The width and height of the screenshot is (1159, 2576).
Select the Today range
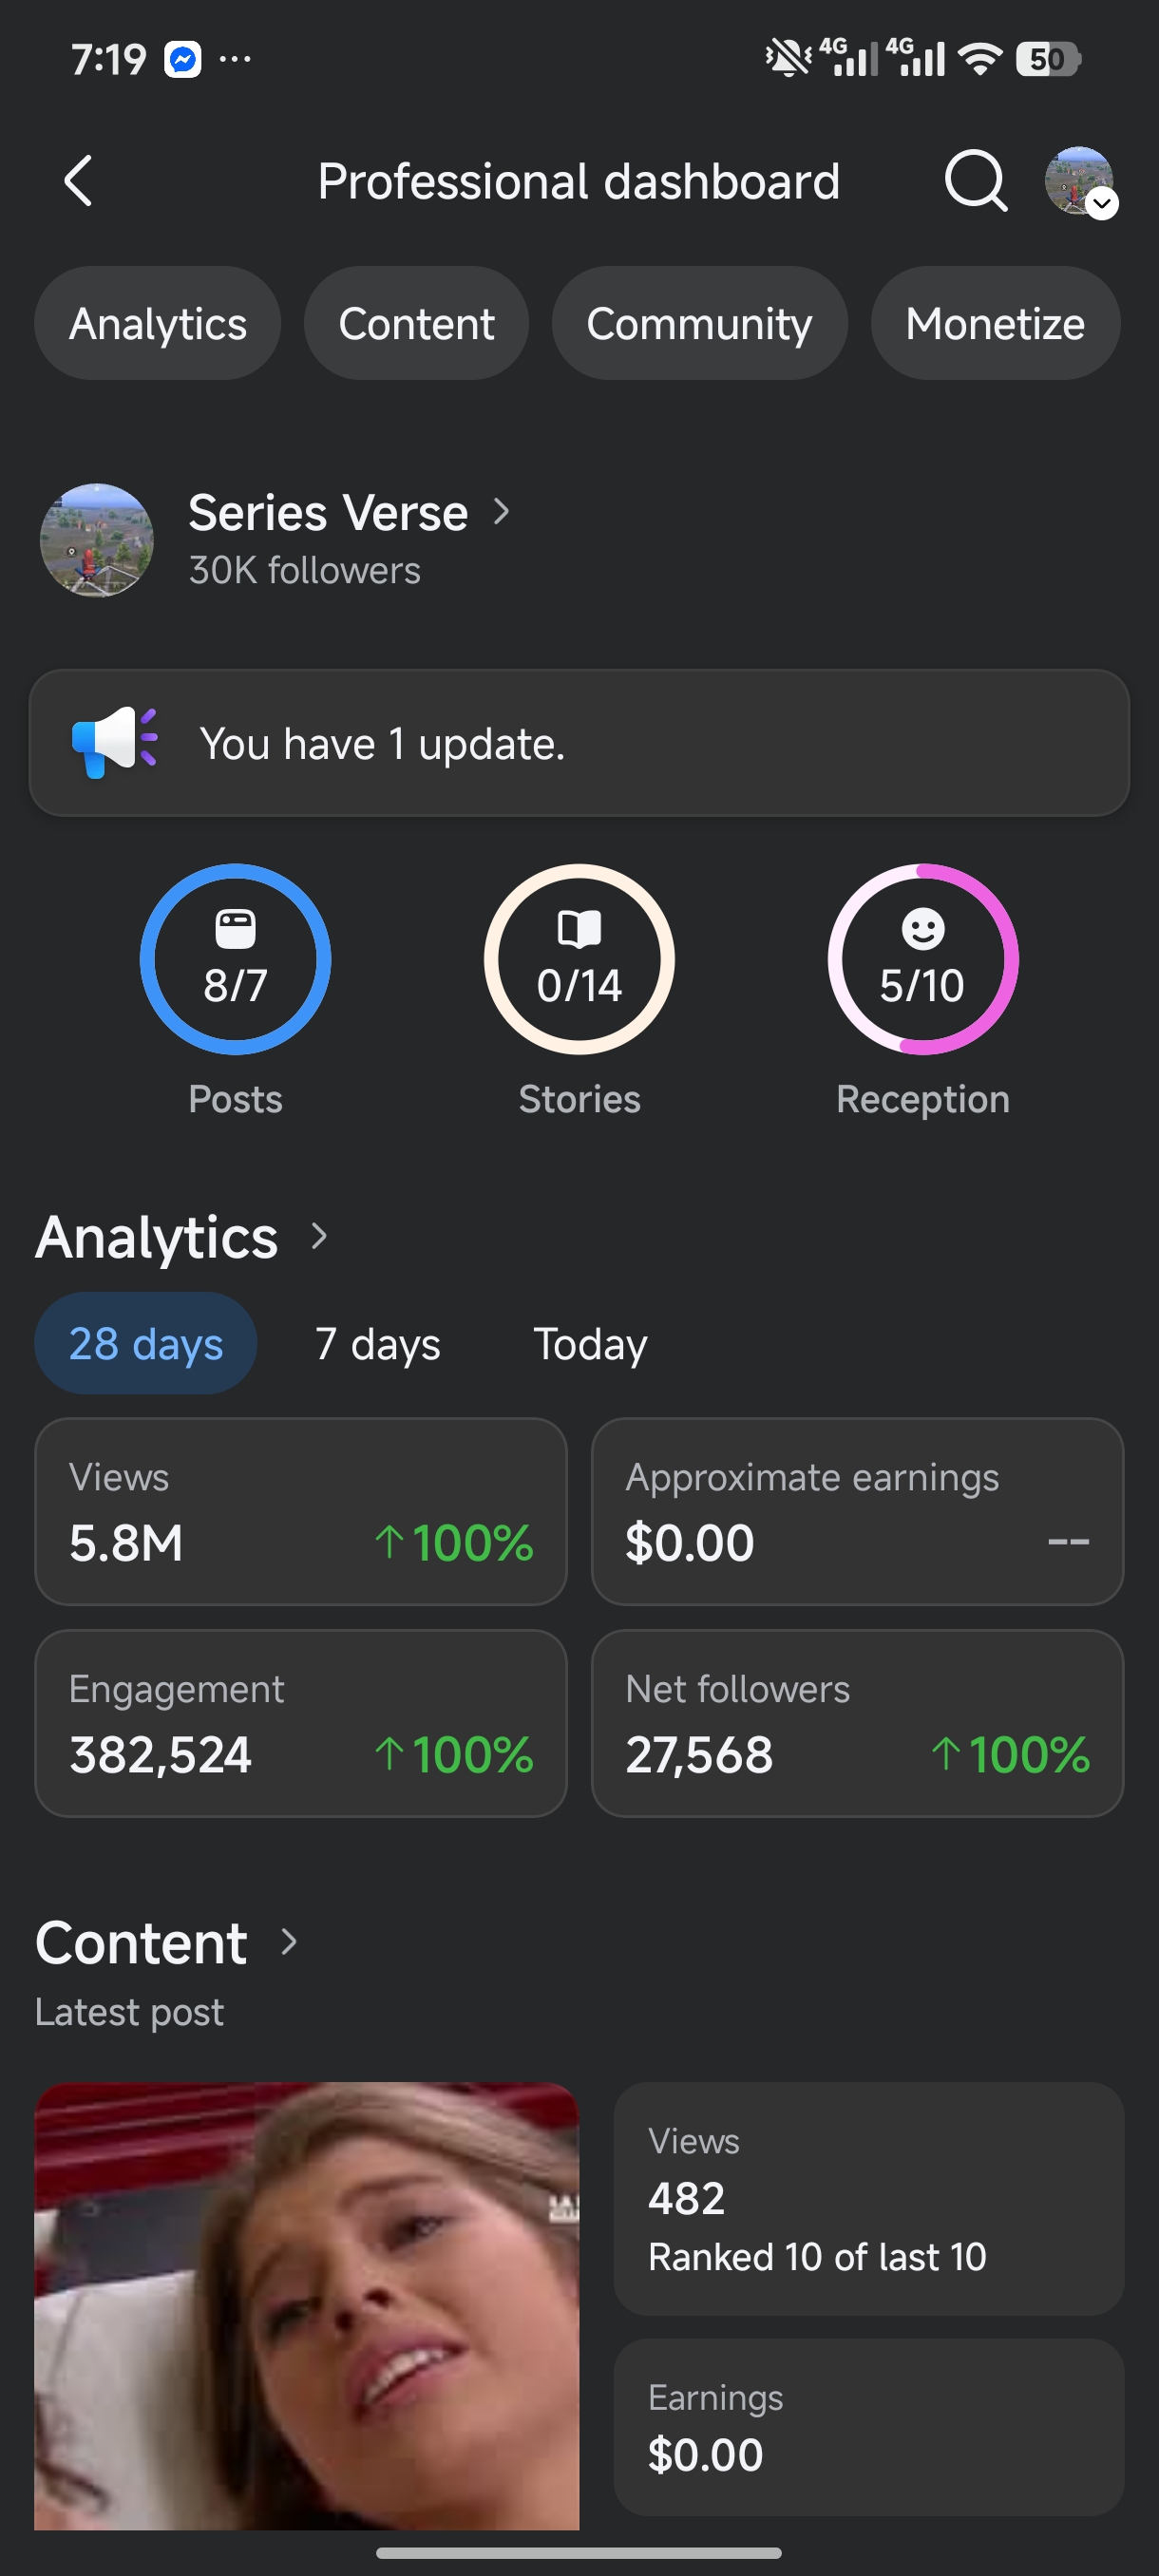590,1343
